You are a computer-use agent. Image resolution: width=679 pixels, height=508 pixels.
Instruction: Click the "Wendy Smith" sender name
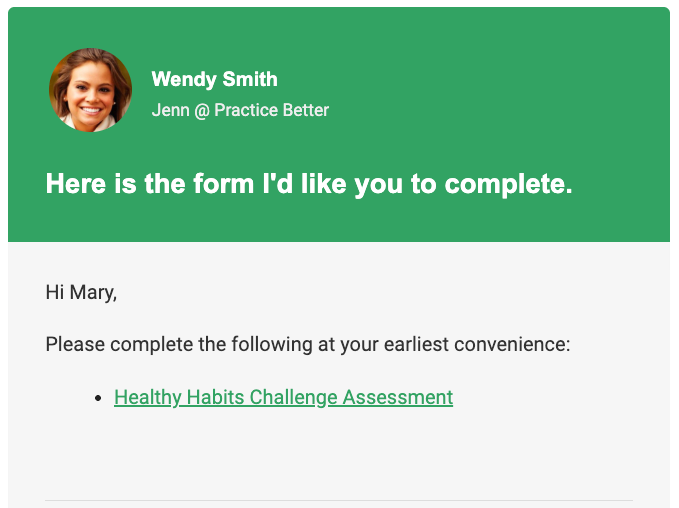(x=214, y=80)
